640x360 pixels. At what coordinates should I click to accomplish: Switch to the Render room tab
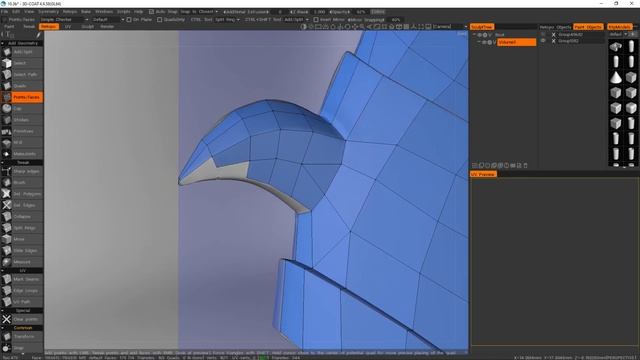pyautogui.click(x=107, y=27)
